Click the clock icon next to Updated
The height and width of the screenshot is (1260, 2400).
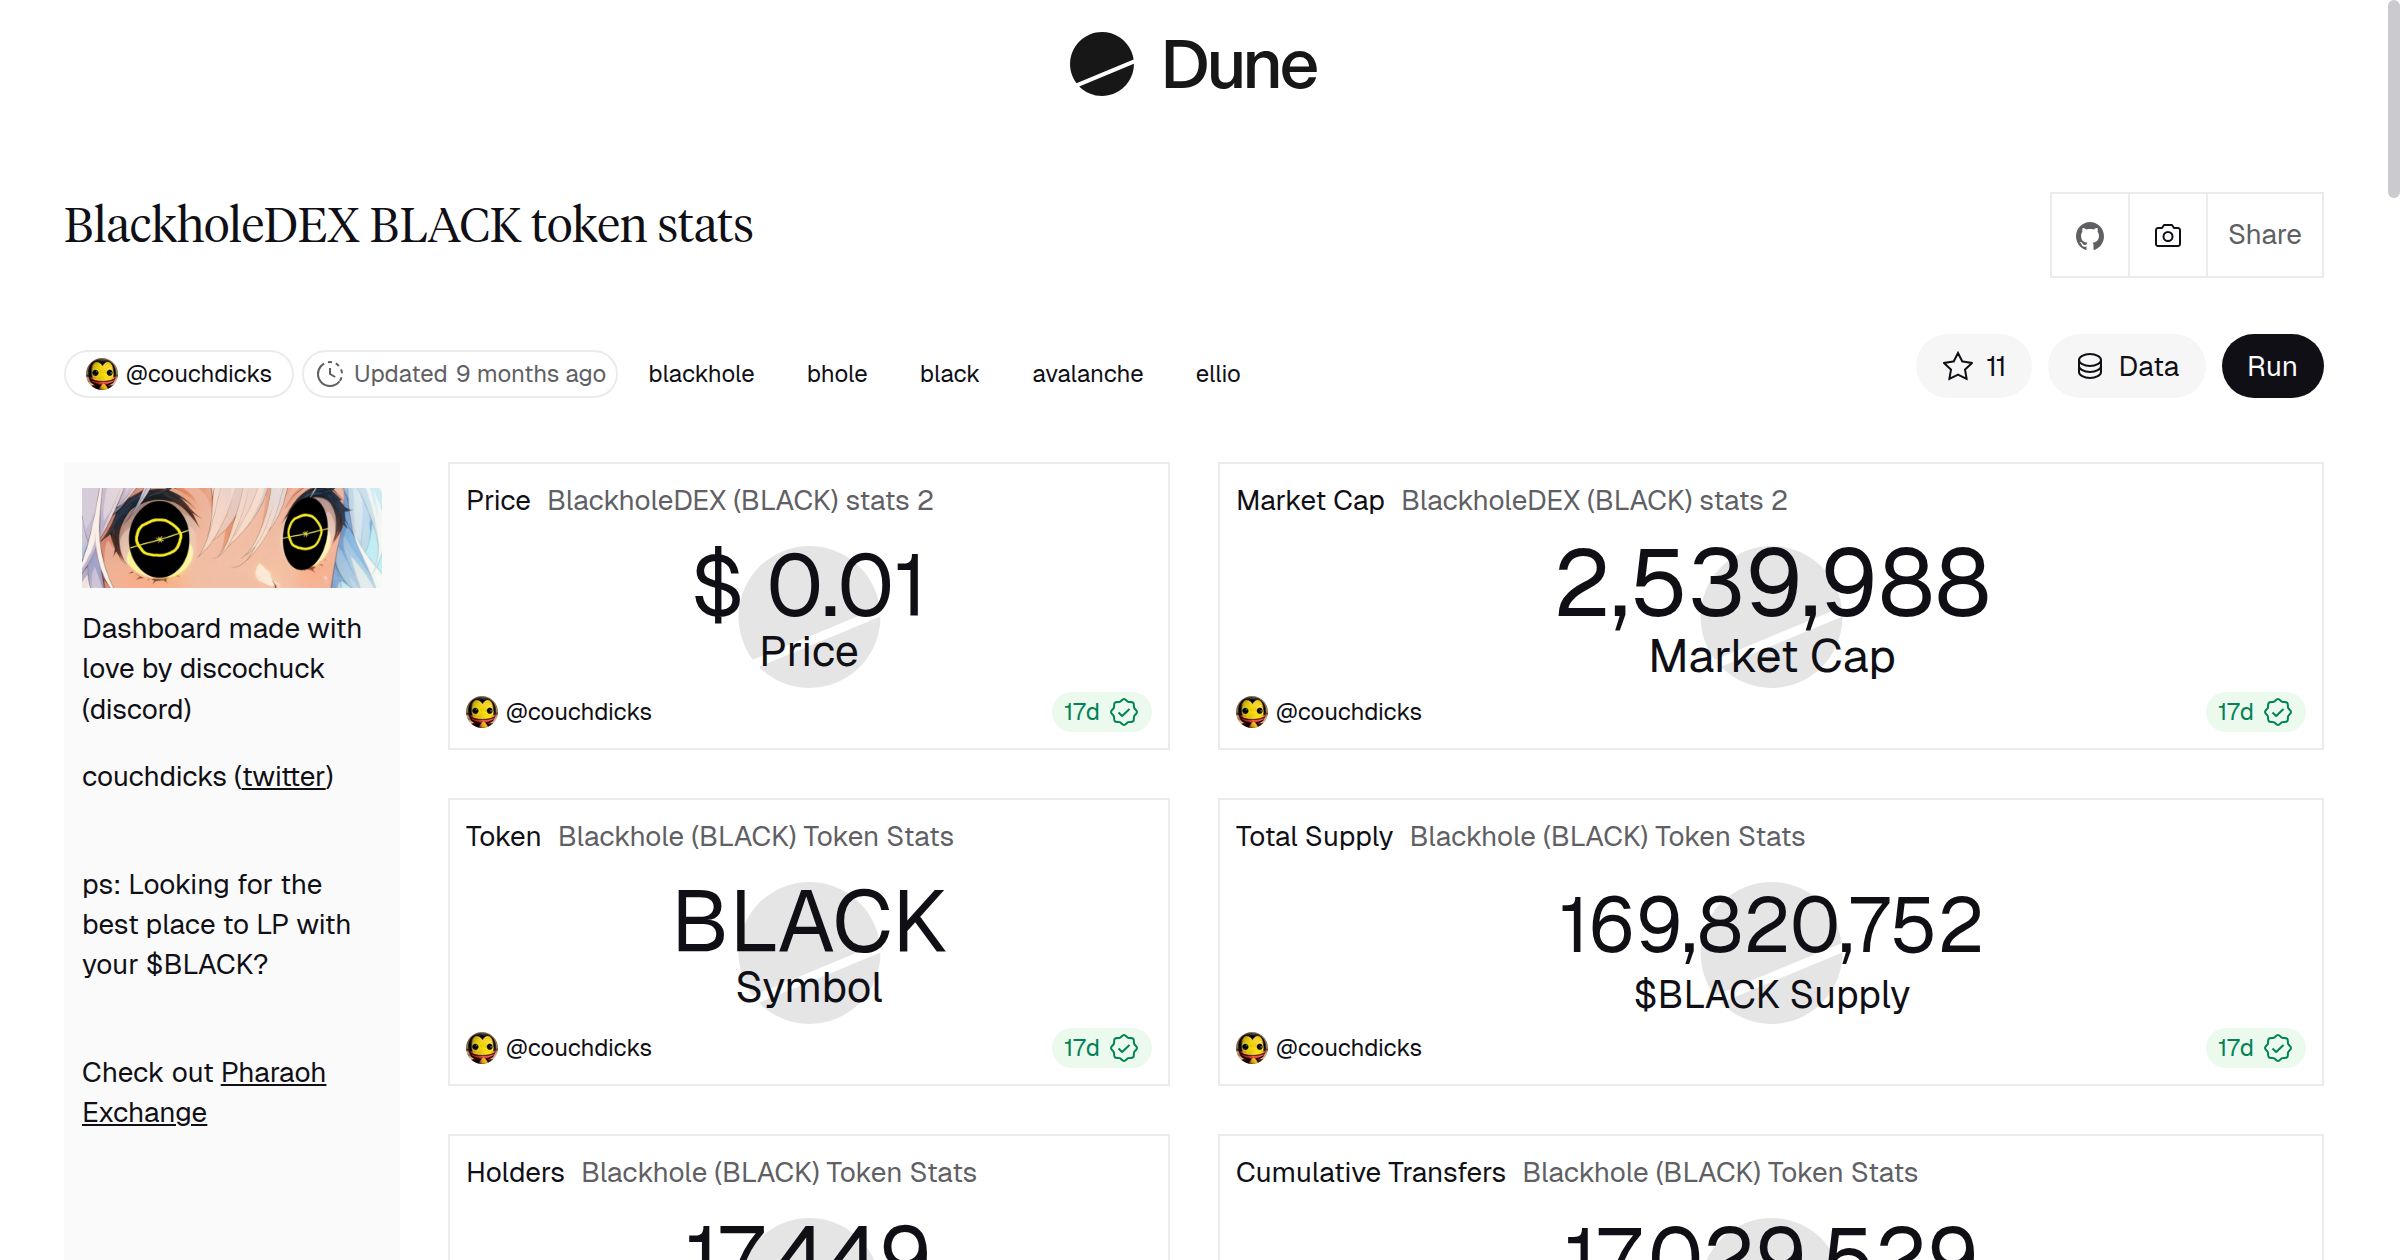tap(332, 373)
